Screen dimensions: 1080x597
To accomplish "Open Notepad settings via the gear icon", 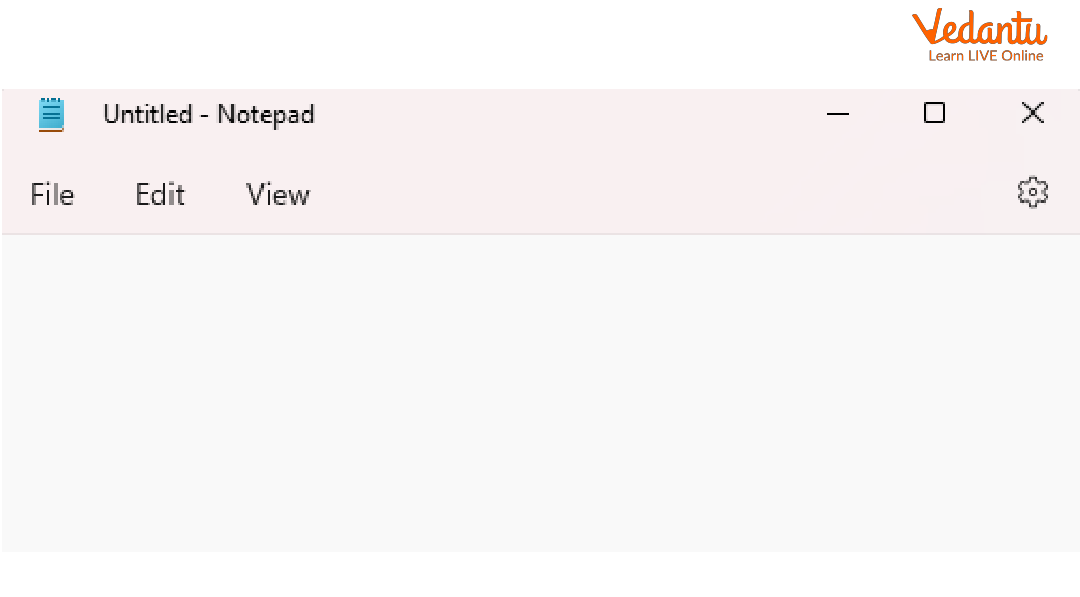I will (1032, 192).
